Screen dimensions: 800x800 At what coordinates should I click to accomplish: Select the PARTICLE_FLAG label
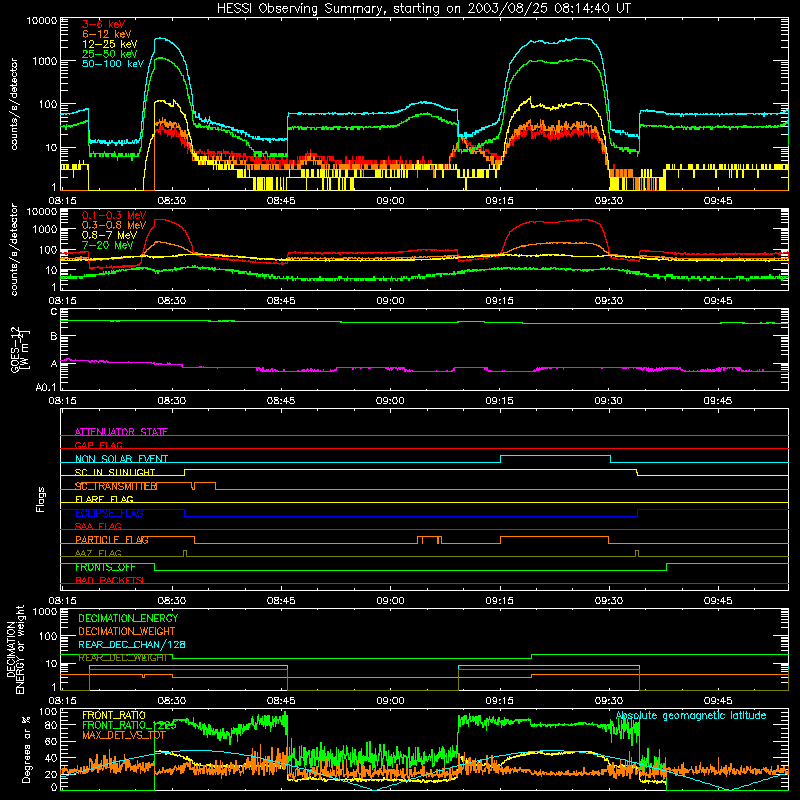point(112,540)
